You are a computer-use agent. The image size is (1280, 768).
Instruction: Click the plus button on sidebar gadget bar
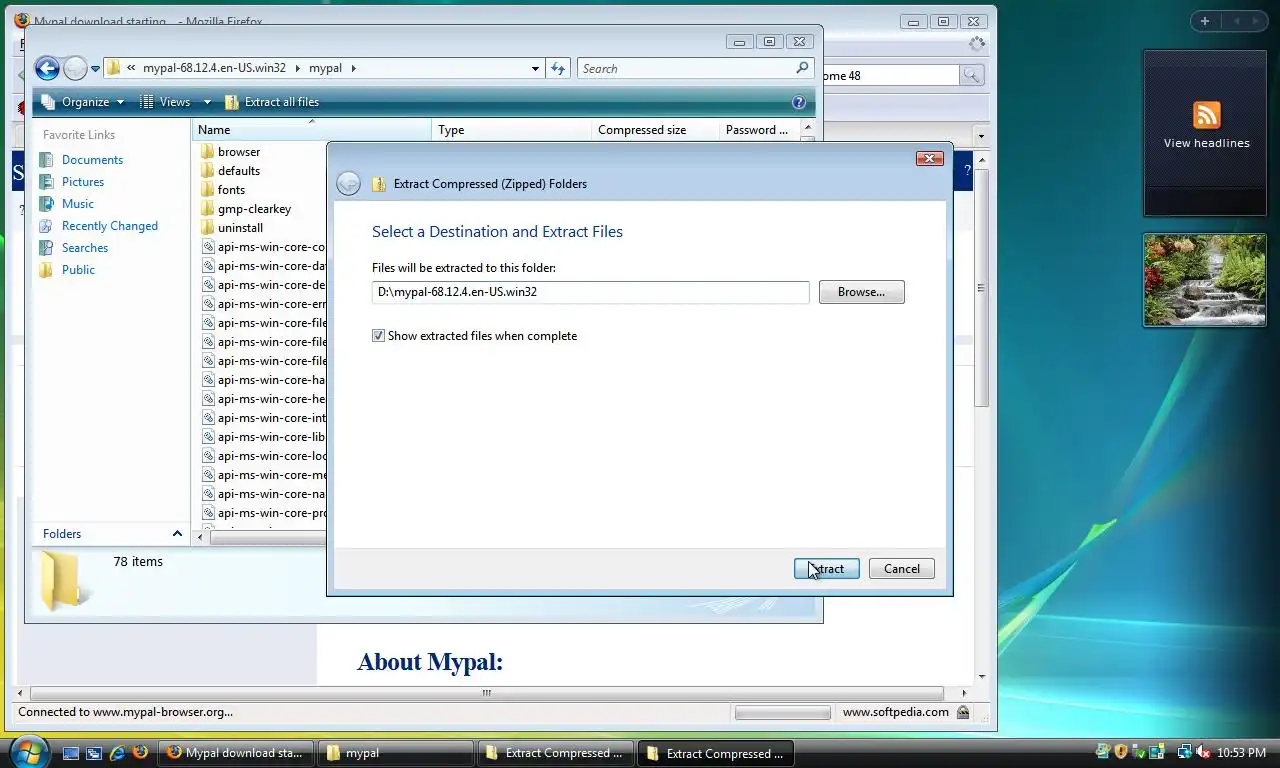(x=1205, y=21)
